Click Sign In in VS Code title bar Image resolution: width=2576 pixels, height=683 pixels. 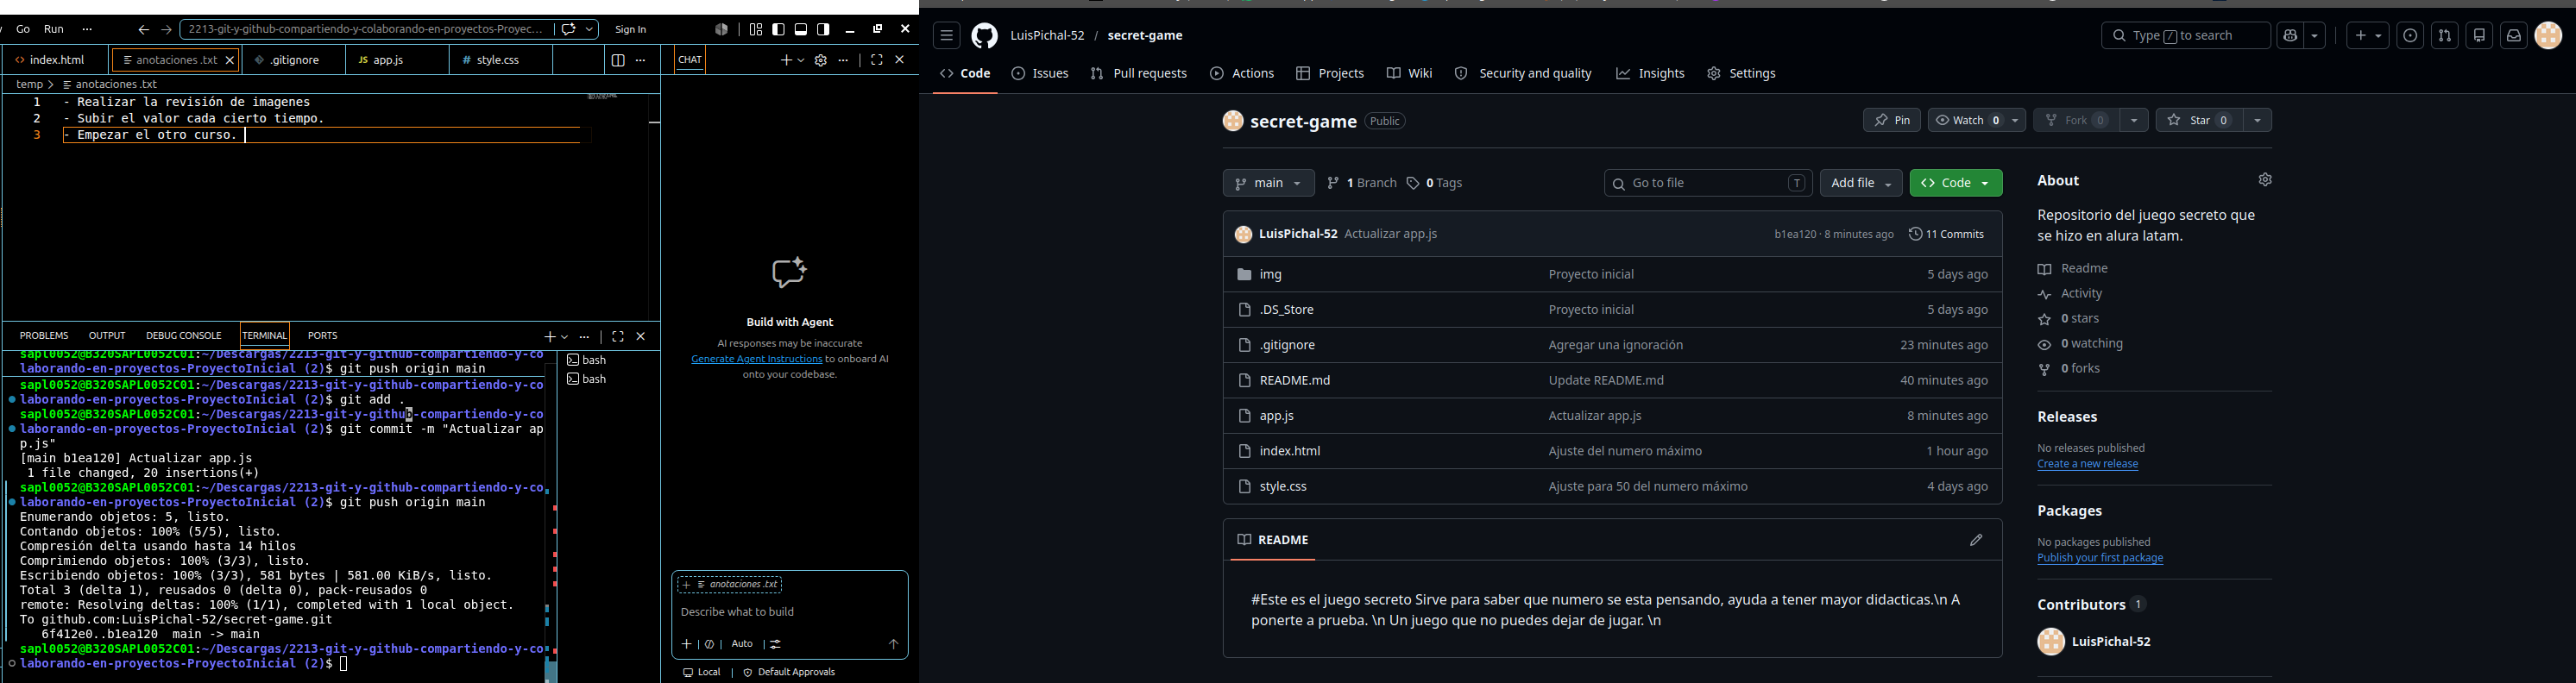(x=631, y=30)
